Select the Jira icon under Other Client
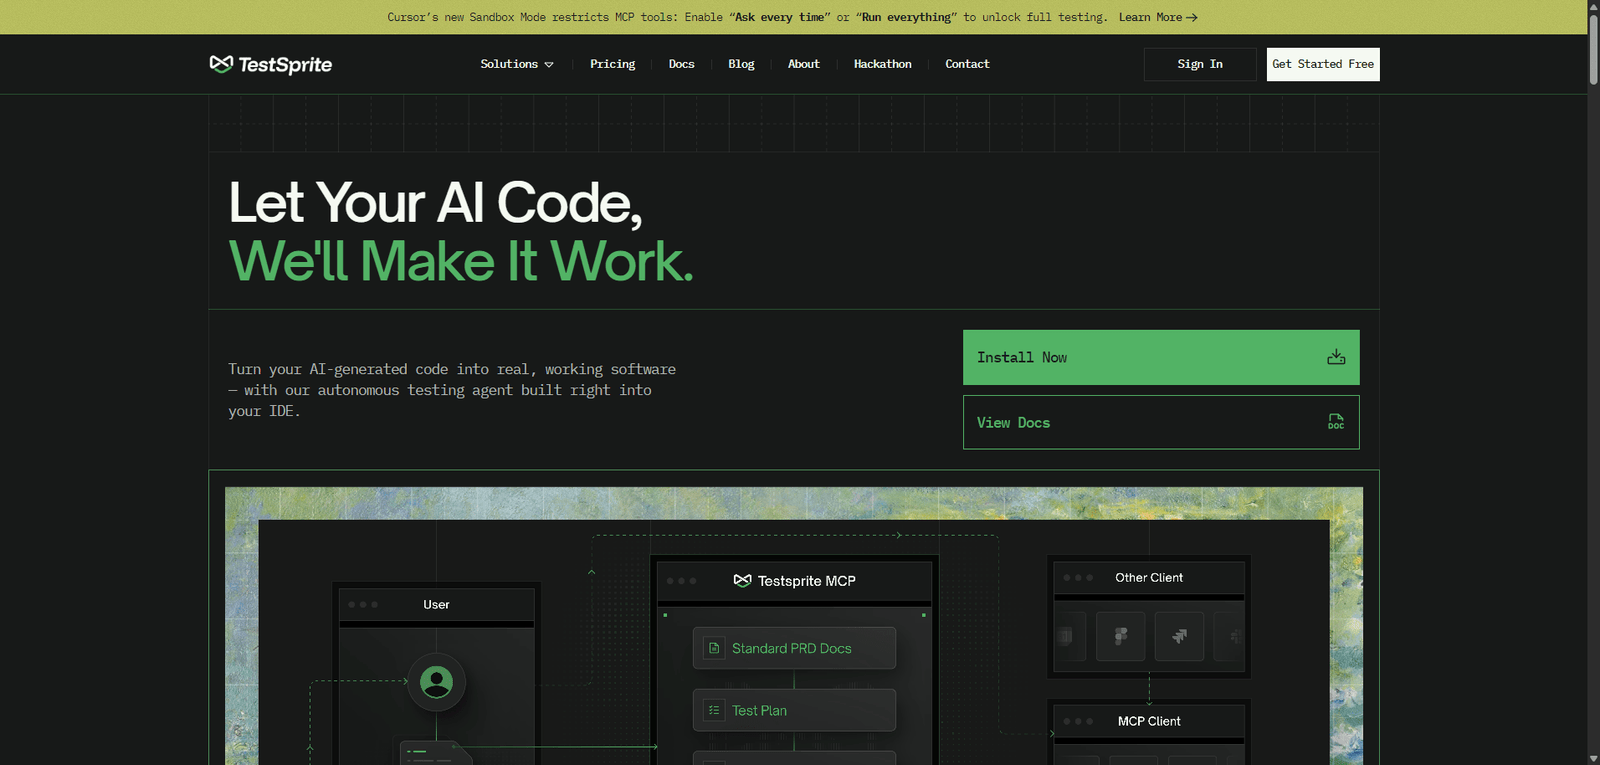The image size is (1600, 765). tap(1179, 636)
